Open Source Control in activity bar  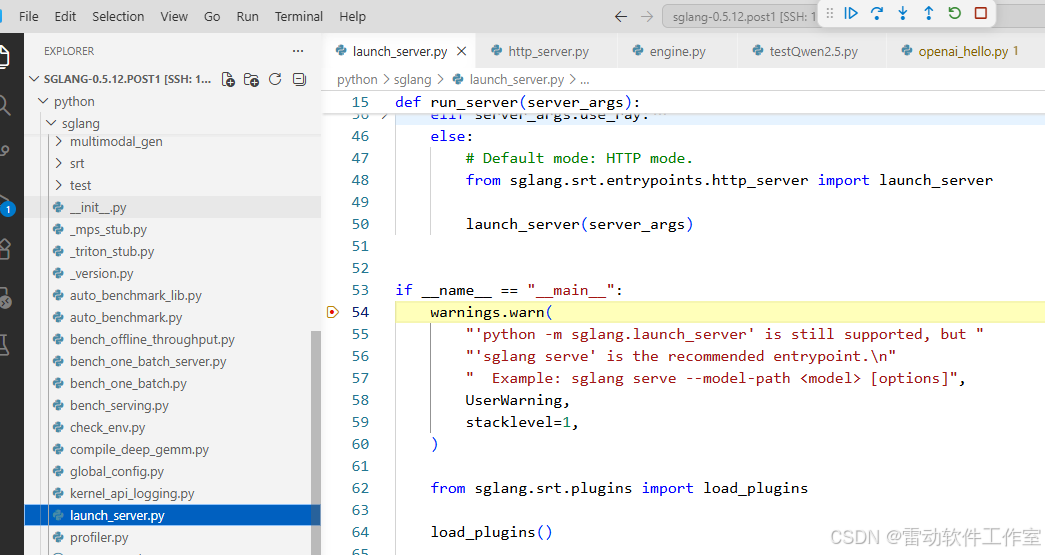3,153
